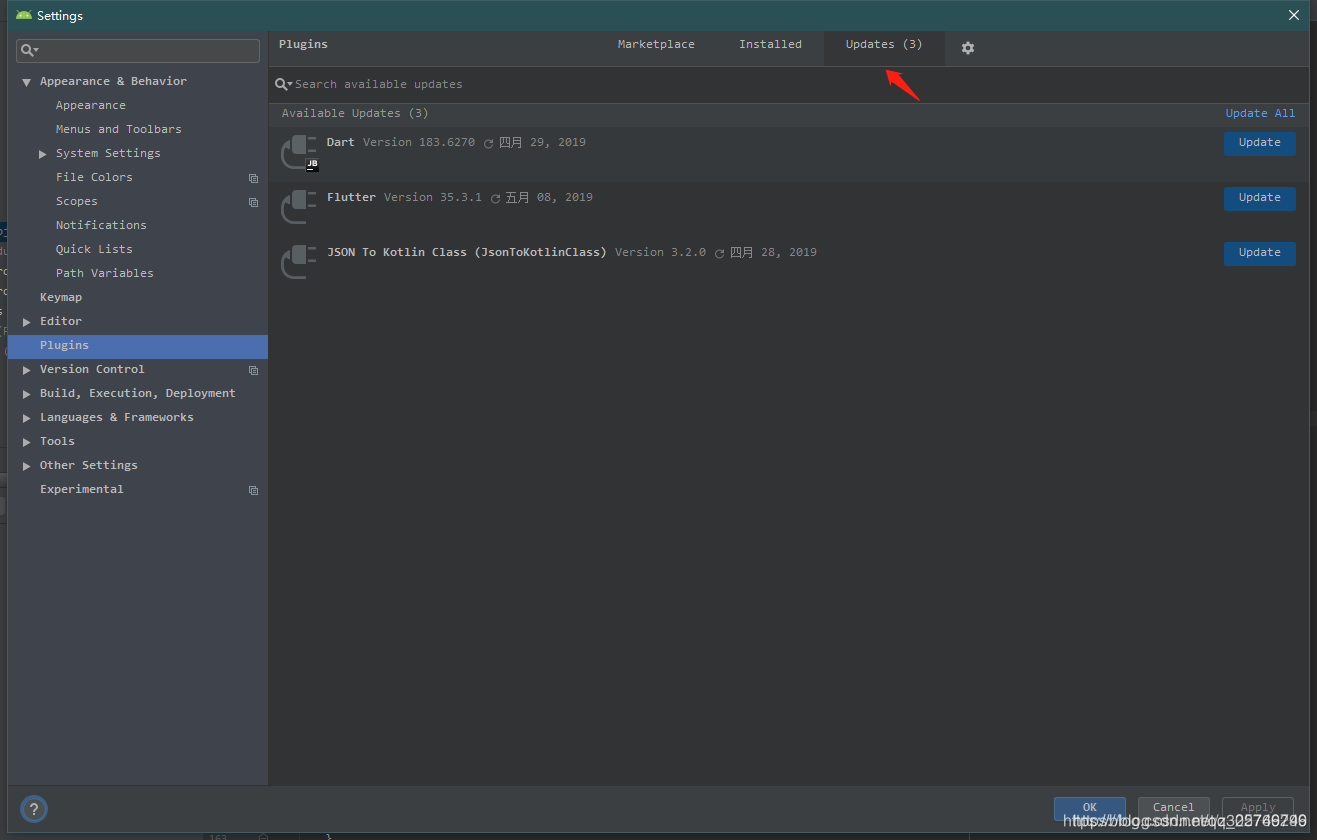Expand Languages & Frameworks section
Viewport: 1317px width, 840px height.
(x=27, y=418)
